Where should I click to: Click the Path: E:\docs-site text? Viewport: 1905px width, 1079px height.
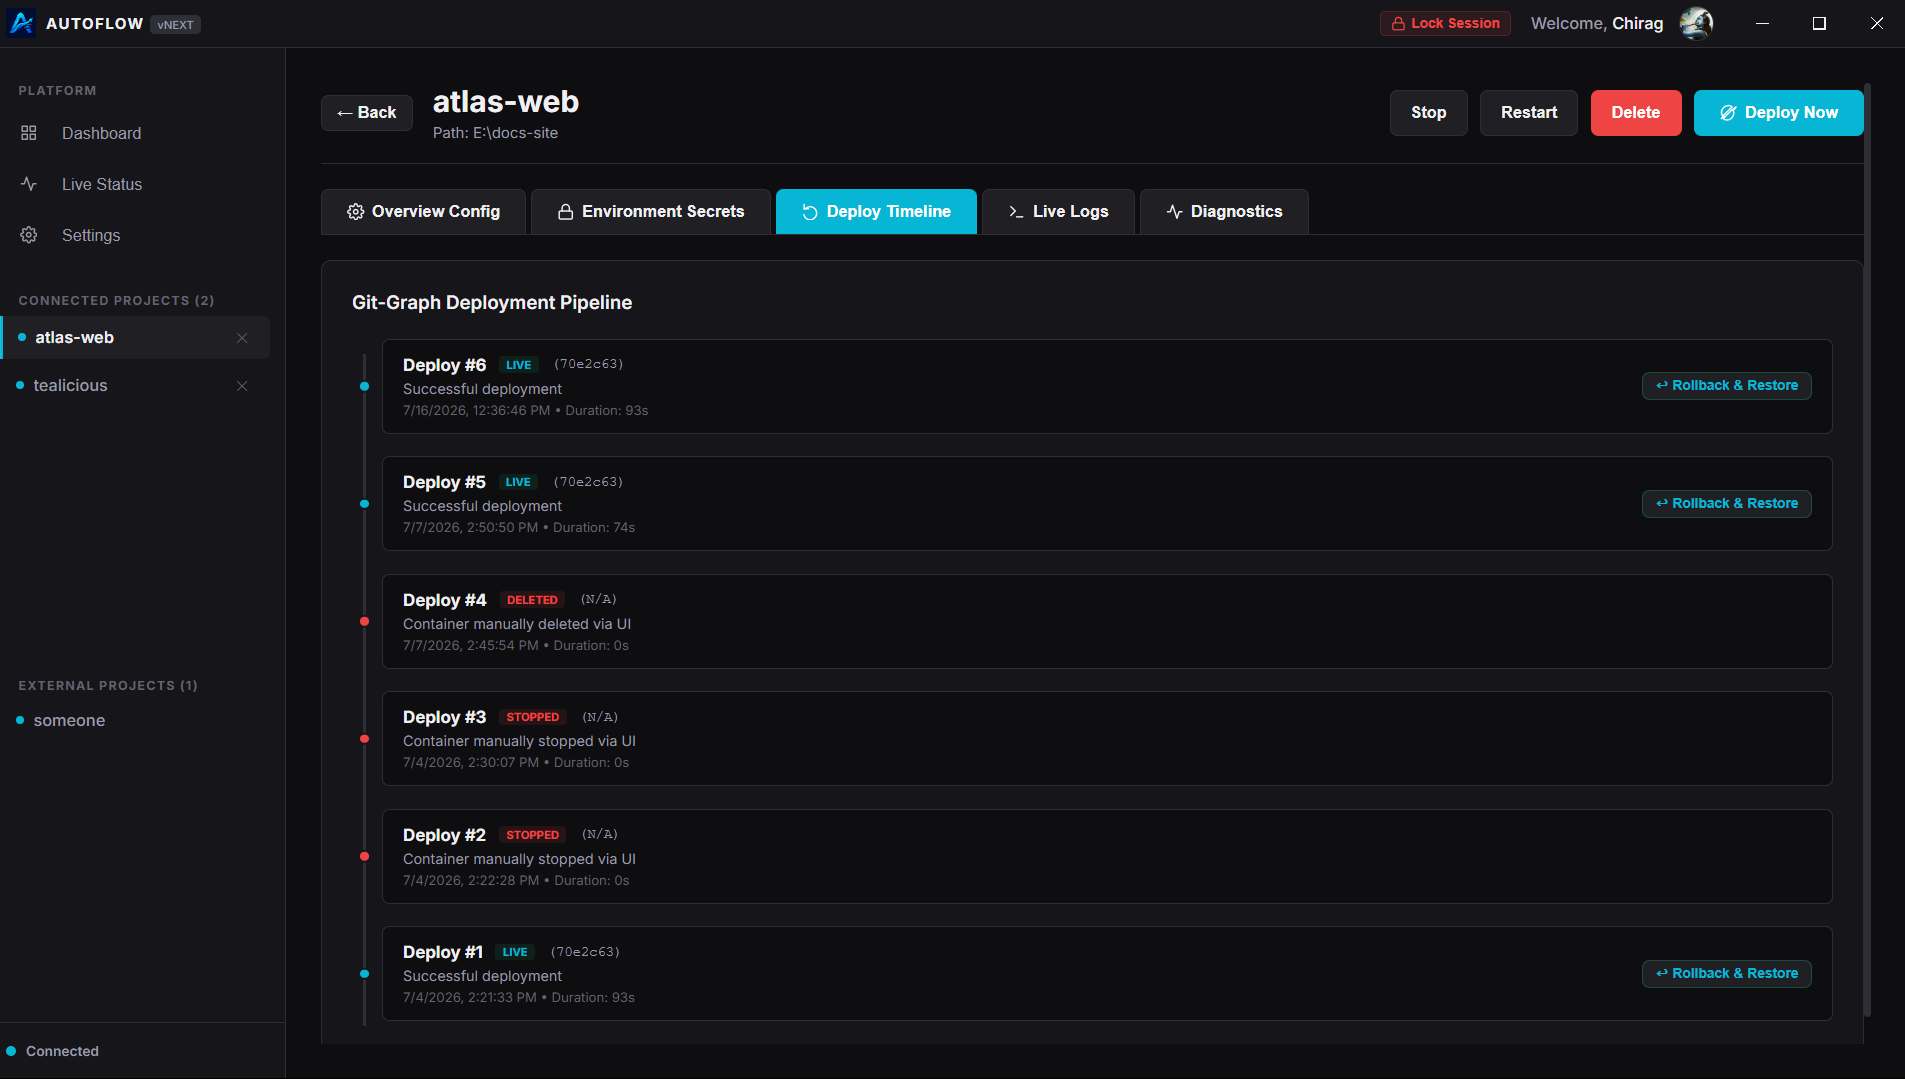pos(495,133)
